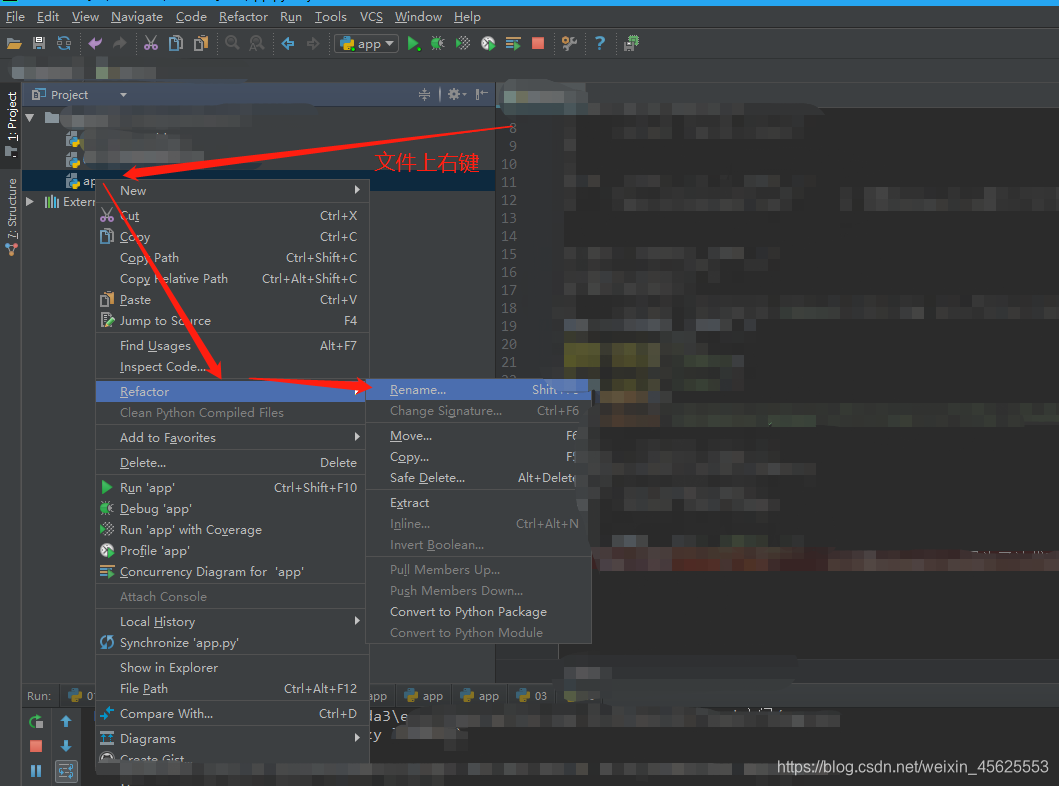The width and height of the screenshot is (1059, 786).
Task: Expand Add to Favorites submenu
Action: coord(357,438)
